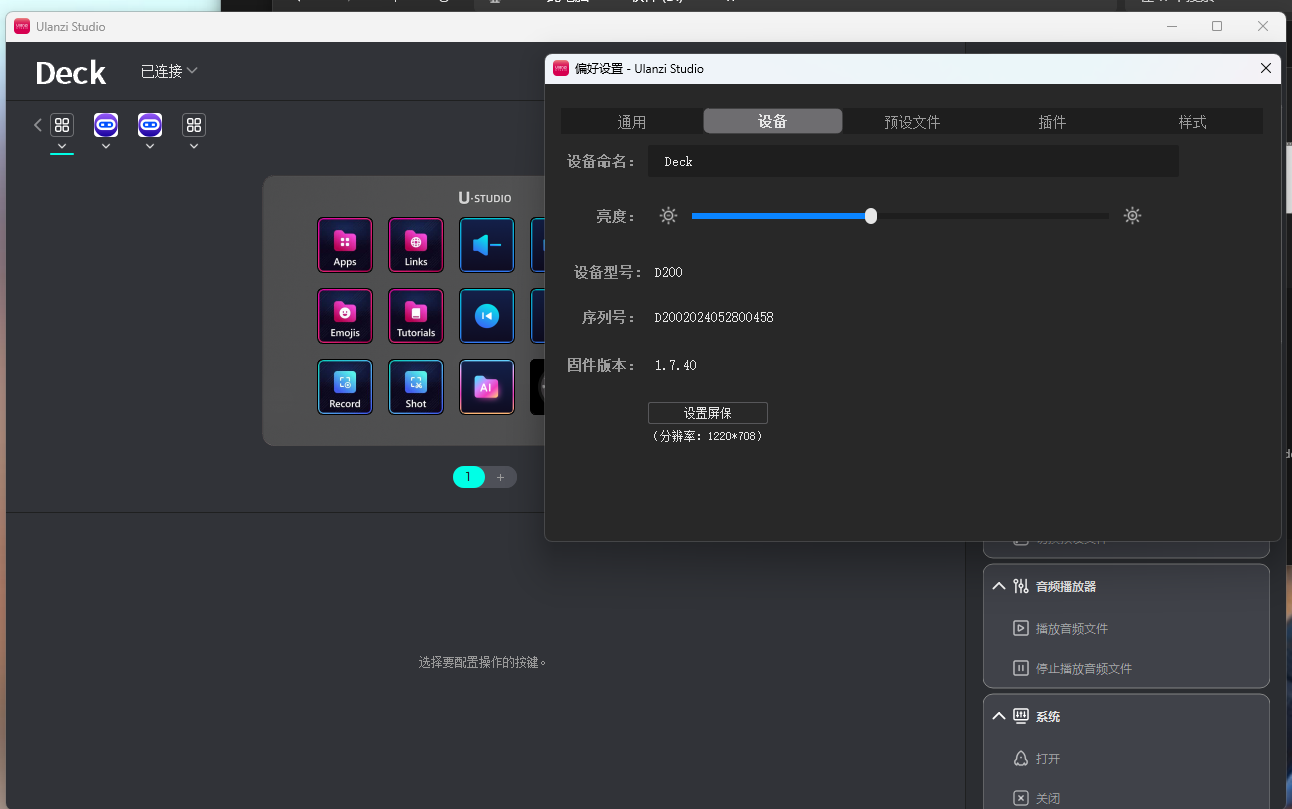Select the Record key on the deck

(345, 387)
